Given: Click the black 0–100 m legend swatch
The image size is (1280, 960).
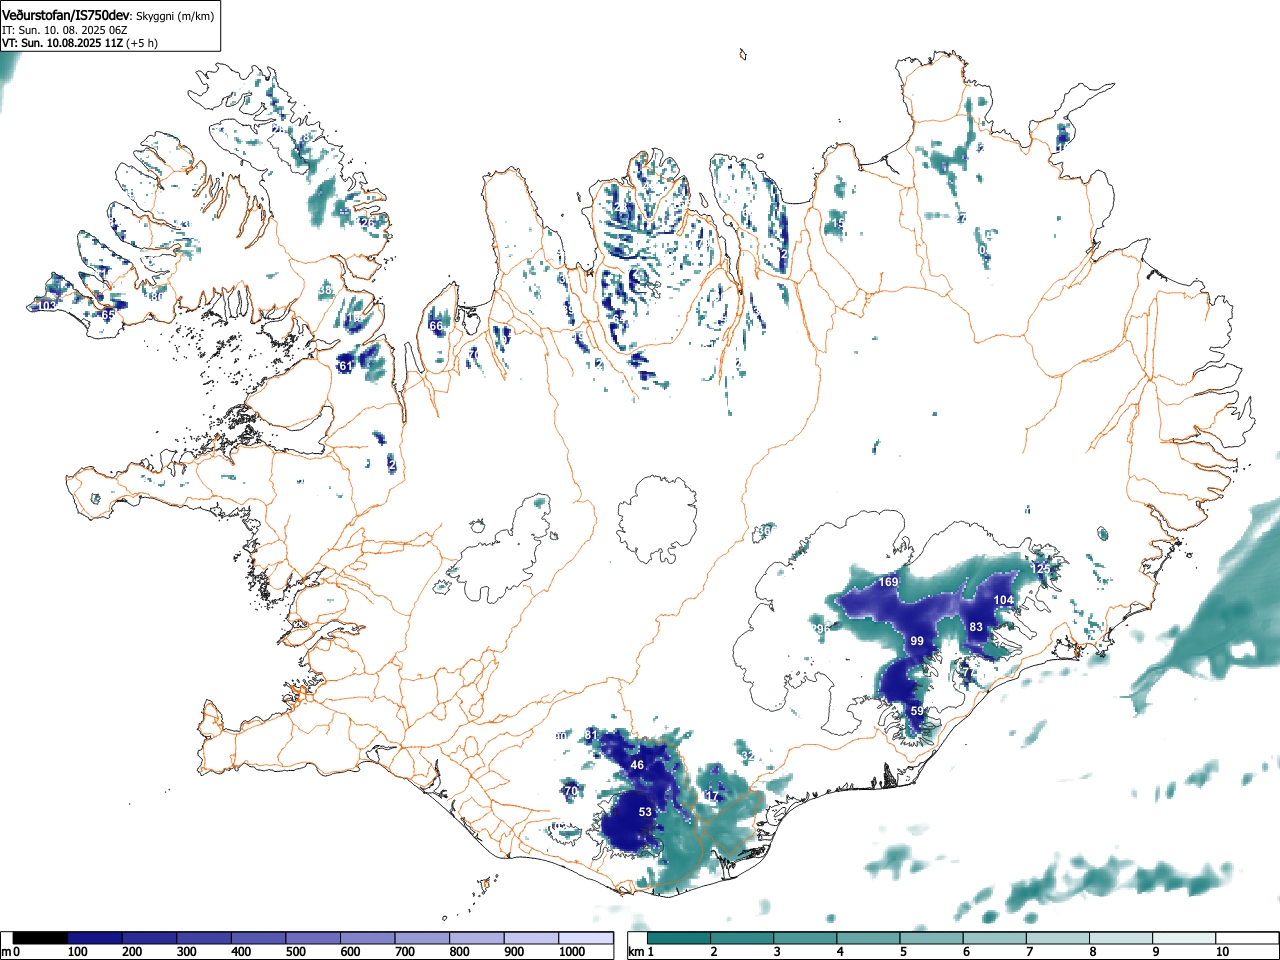Looking at the screenshot, I should [41, 938].
